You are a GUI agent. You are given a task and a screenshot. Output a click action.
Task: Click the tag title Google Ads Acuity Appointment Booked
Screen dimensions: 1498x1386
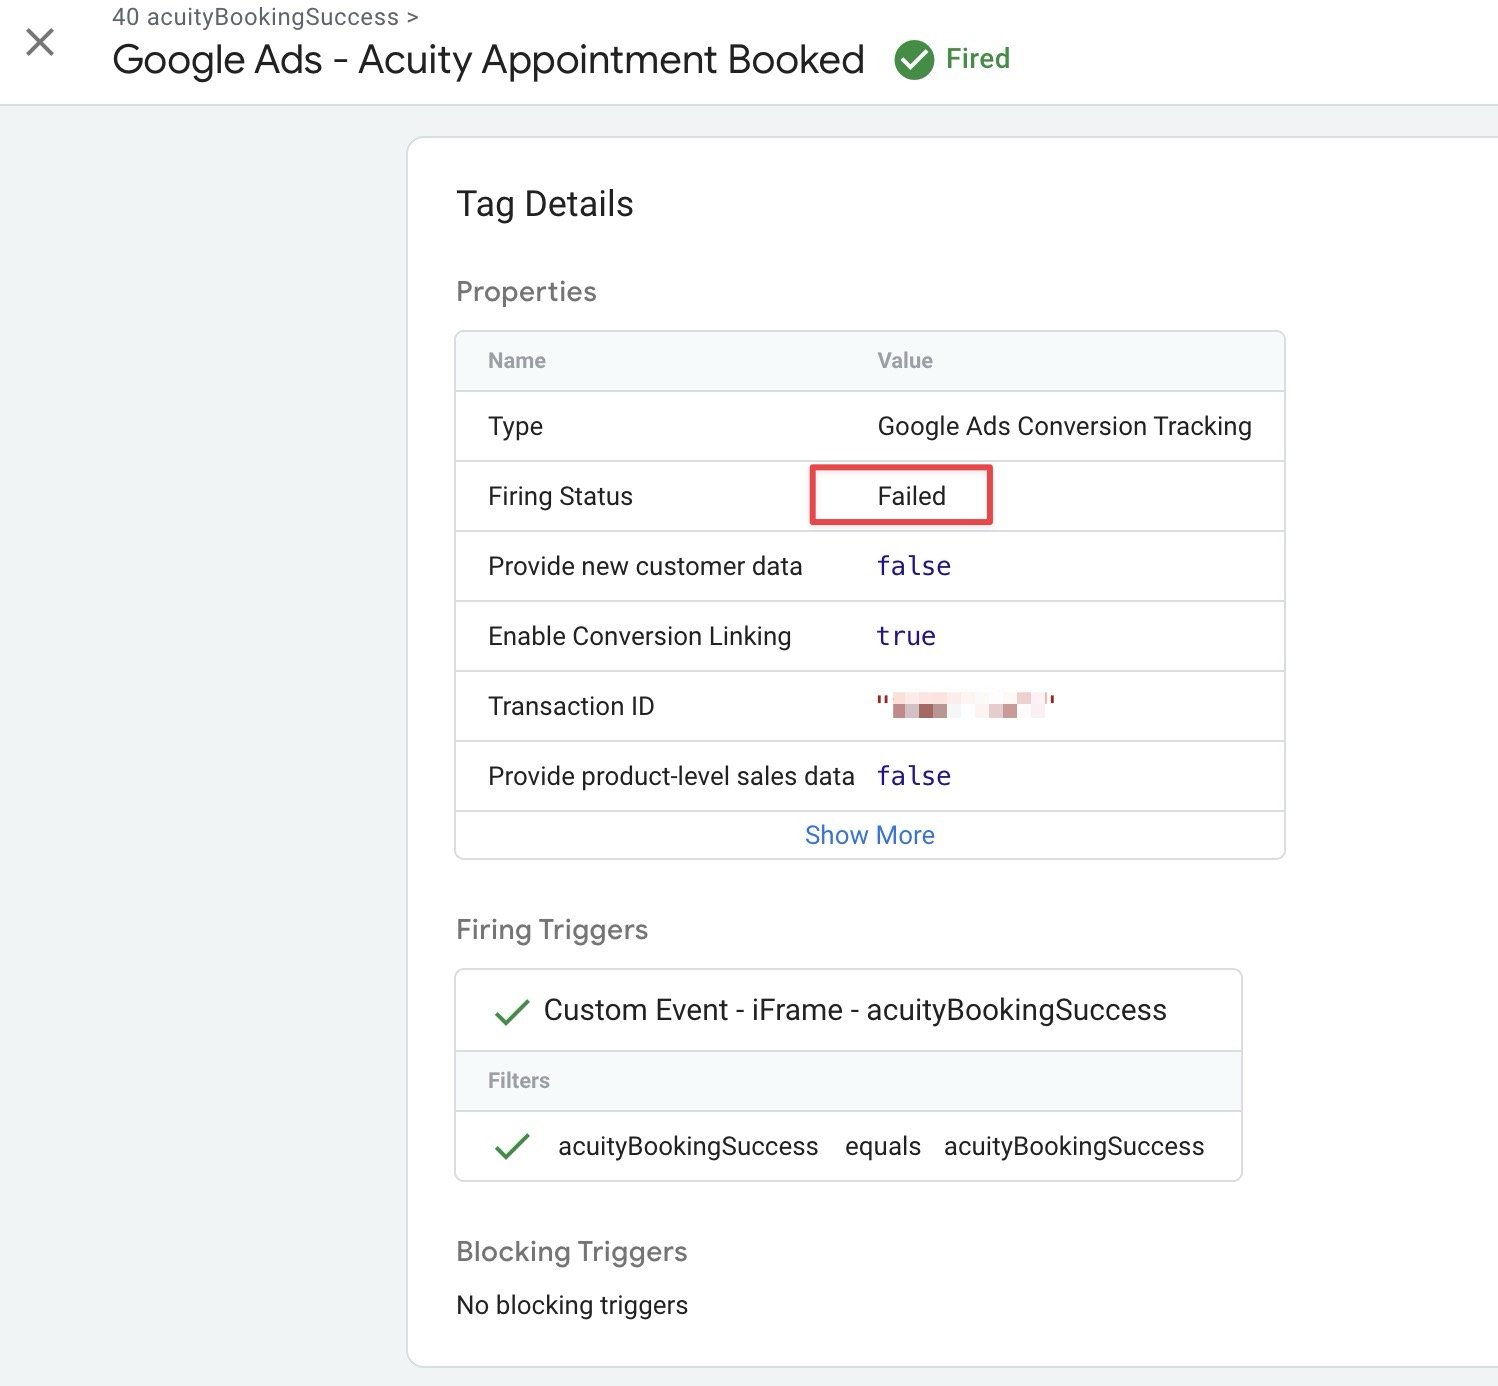pyautogui.click(x=488, y=60)
